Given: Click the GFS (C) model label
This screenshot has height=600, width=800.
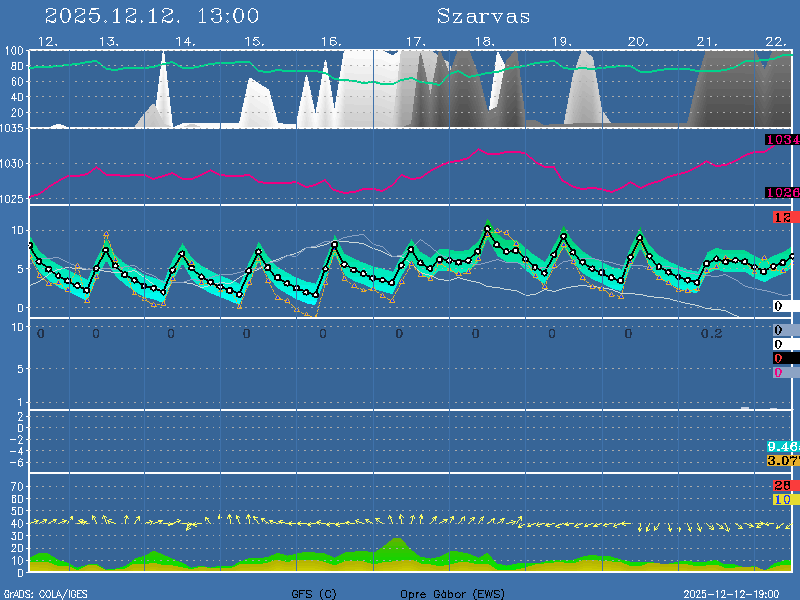Looking at the screenshot, I should click(x=314, y=593).
